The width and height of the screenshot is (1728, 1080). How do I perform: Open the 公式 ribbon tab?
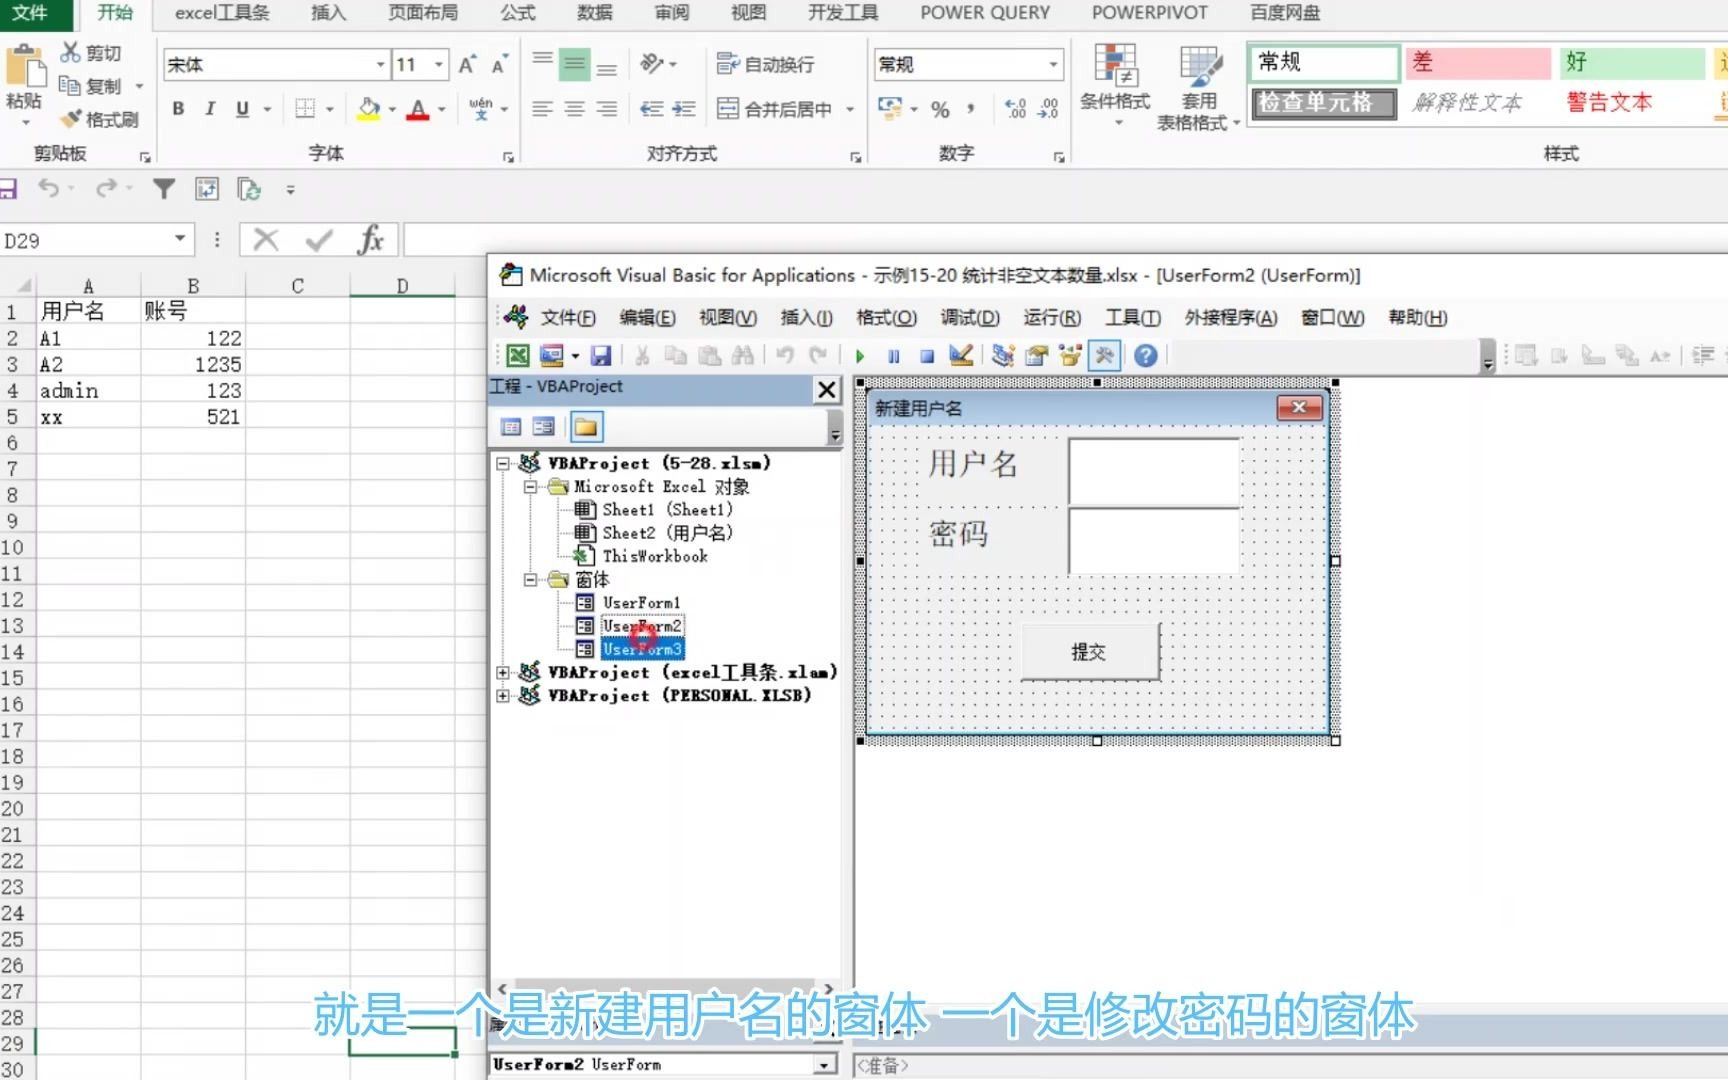pos(517,13)
